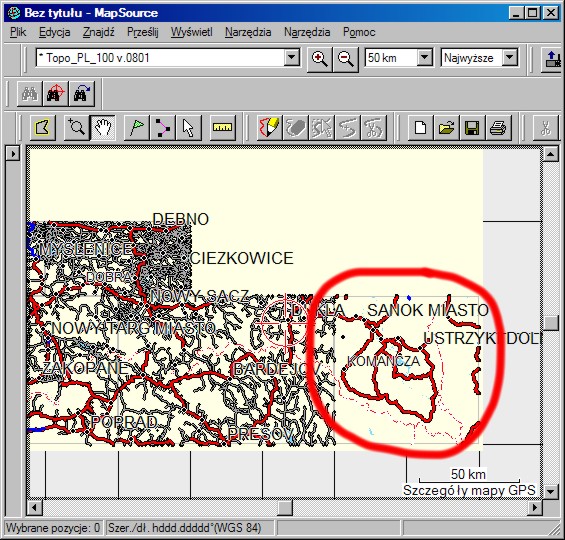
Task: Click the greyed Track Join tool
Action: pyautogui.click(x=348, y=127)
